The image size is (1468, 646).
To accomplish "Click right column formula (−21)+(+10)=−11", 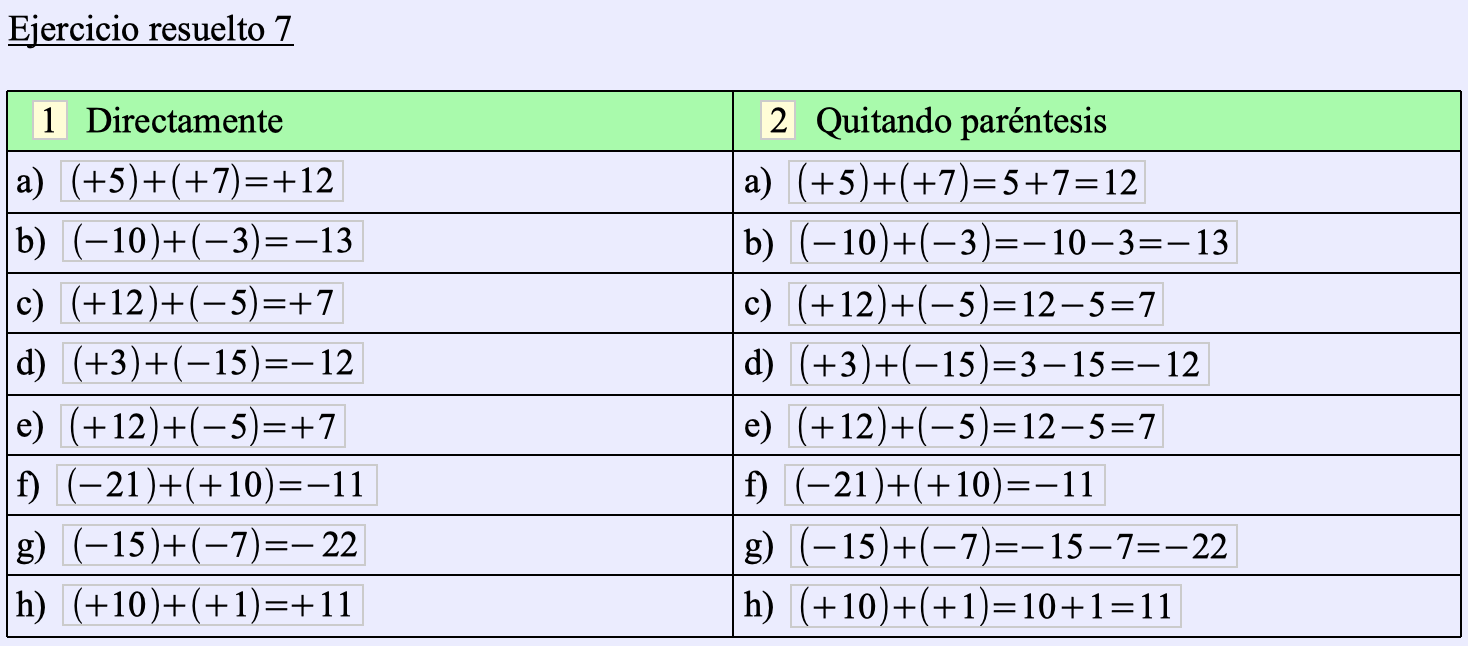I will click(945, 486).
